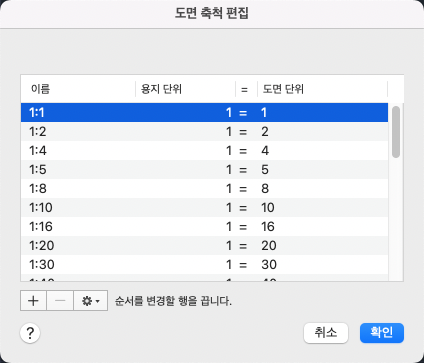
Task: Select the 1:8 scale row
Action: (x=204, y=189)
